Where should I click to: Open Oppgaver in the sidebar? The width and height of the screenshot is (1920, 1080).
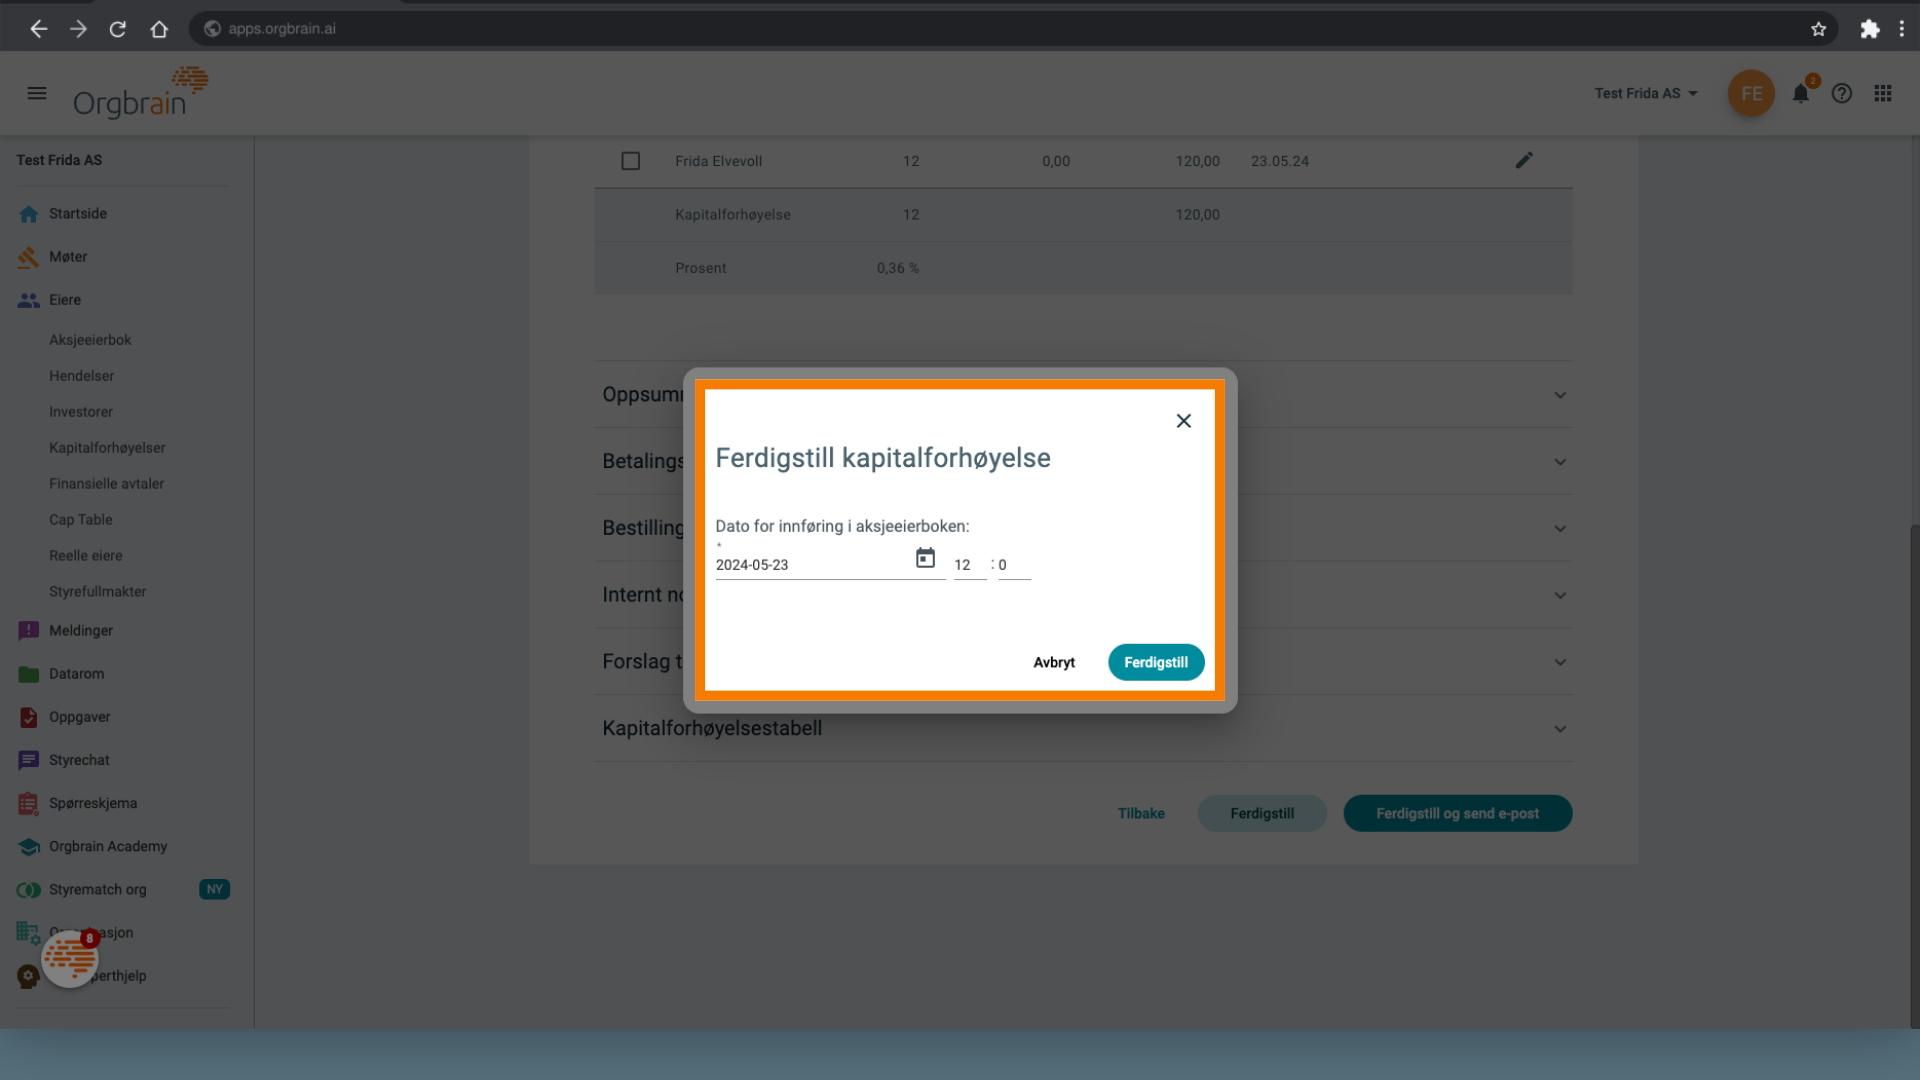click(80, 717)
